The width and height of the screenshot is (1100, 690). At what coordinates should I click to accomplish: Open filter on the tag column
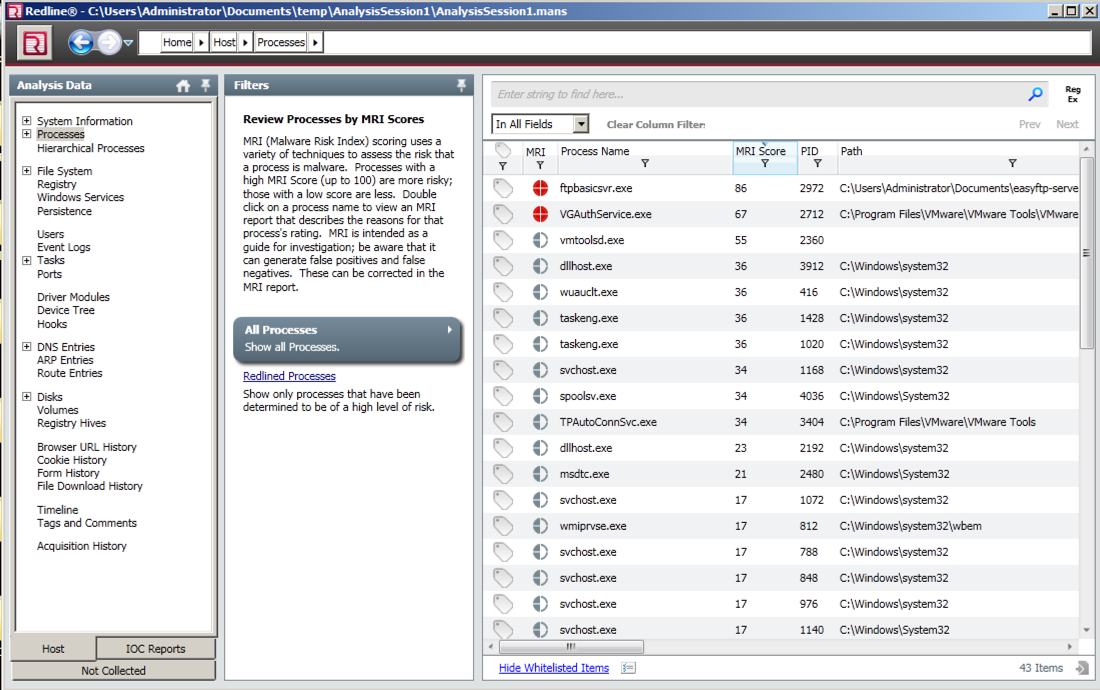click(x=502, y=166)
